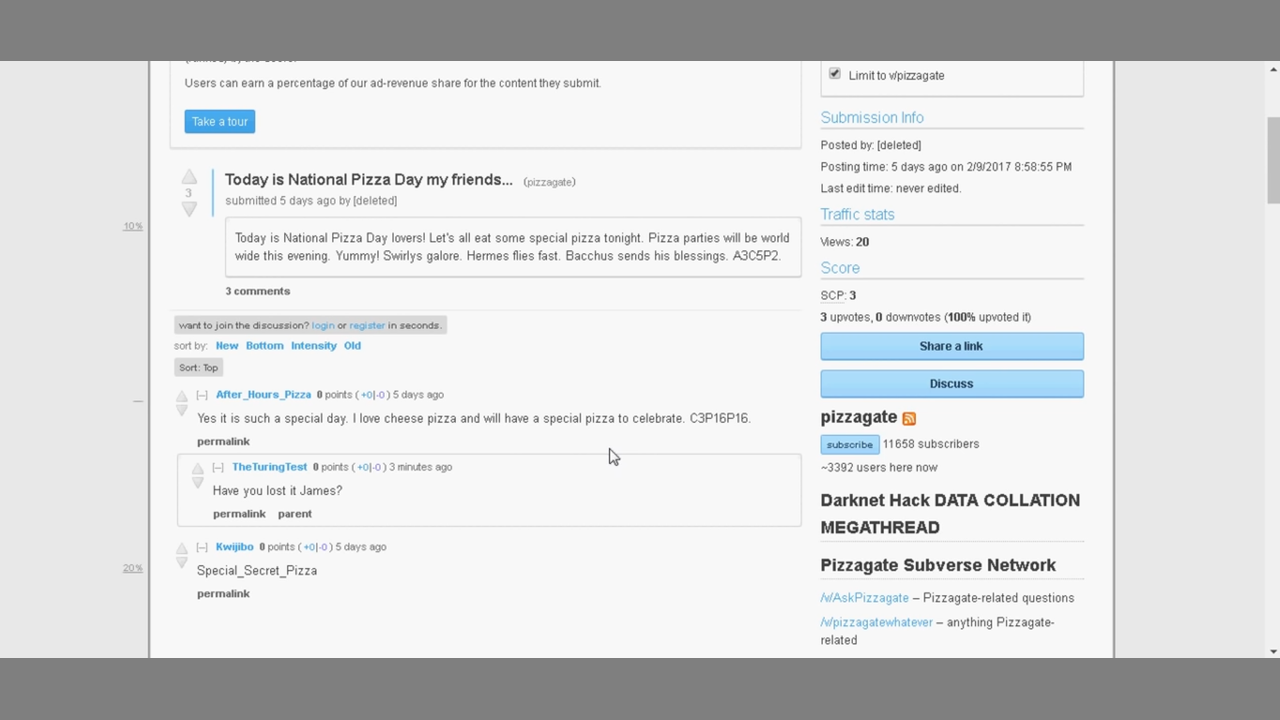Collapse TheTuringTest's reply
This screenshot has height=720, width=1280.
[218, 467]
